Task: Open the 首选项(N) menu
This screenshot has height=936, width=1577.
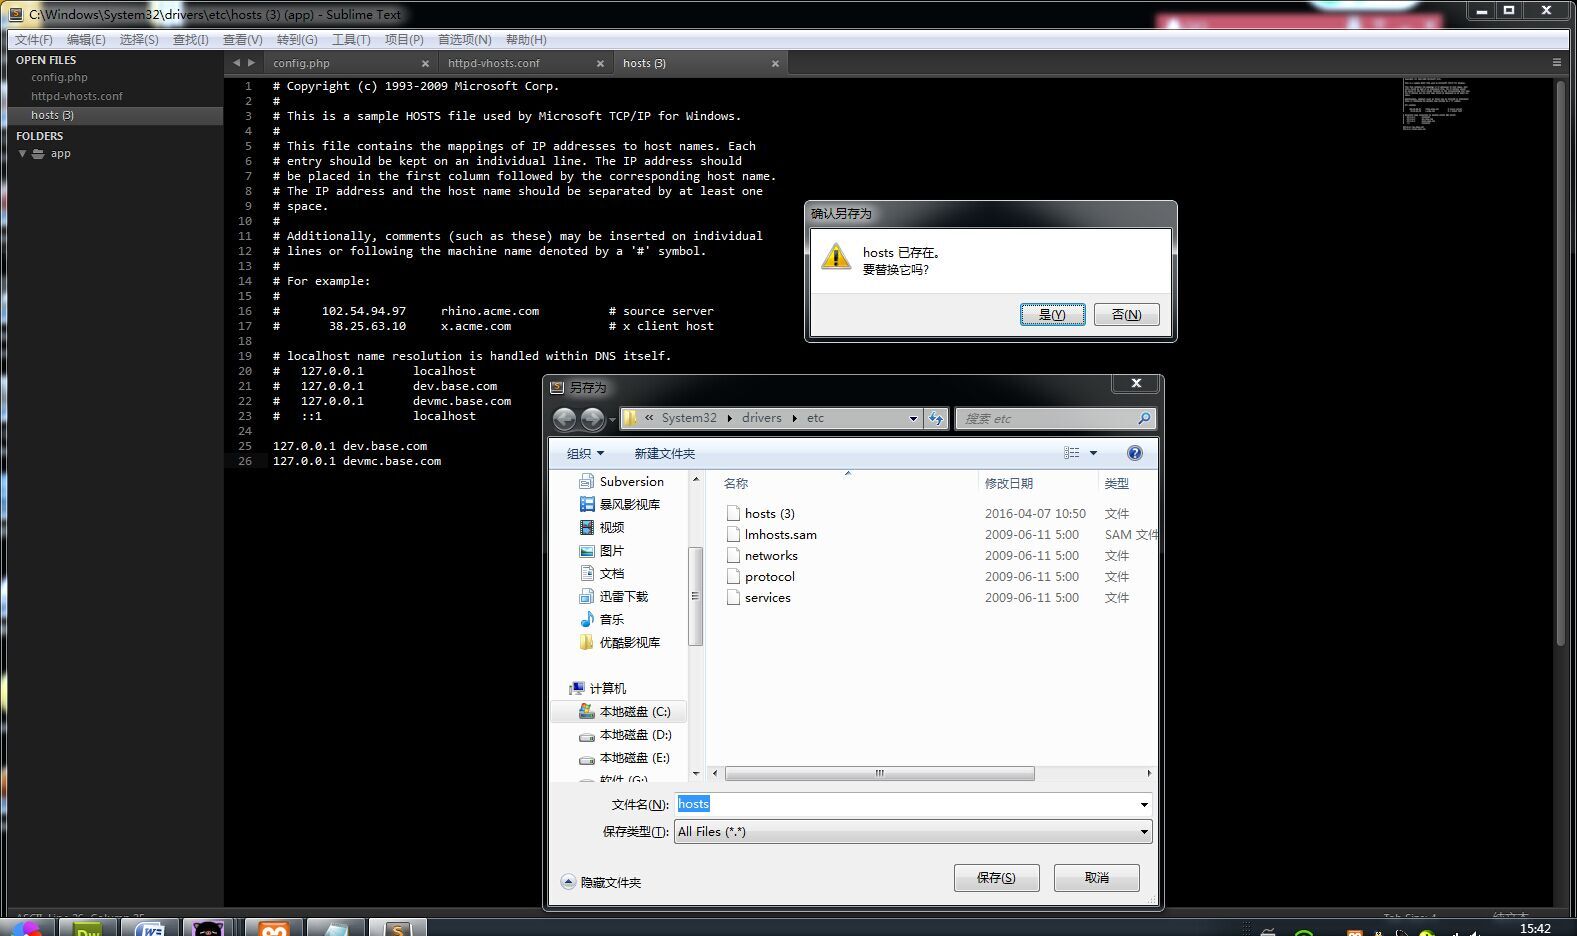Action: [464, 40]
